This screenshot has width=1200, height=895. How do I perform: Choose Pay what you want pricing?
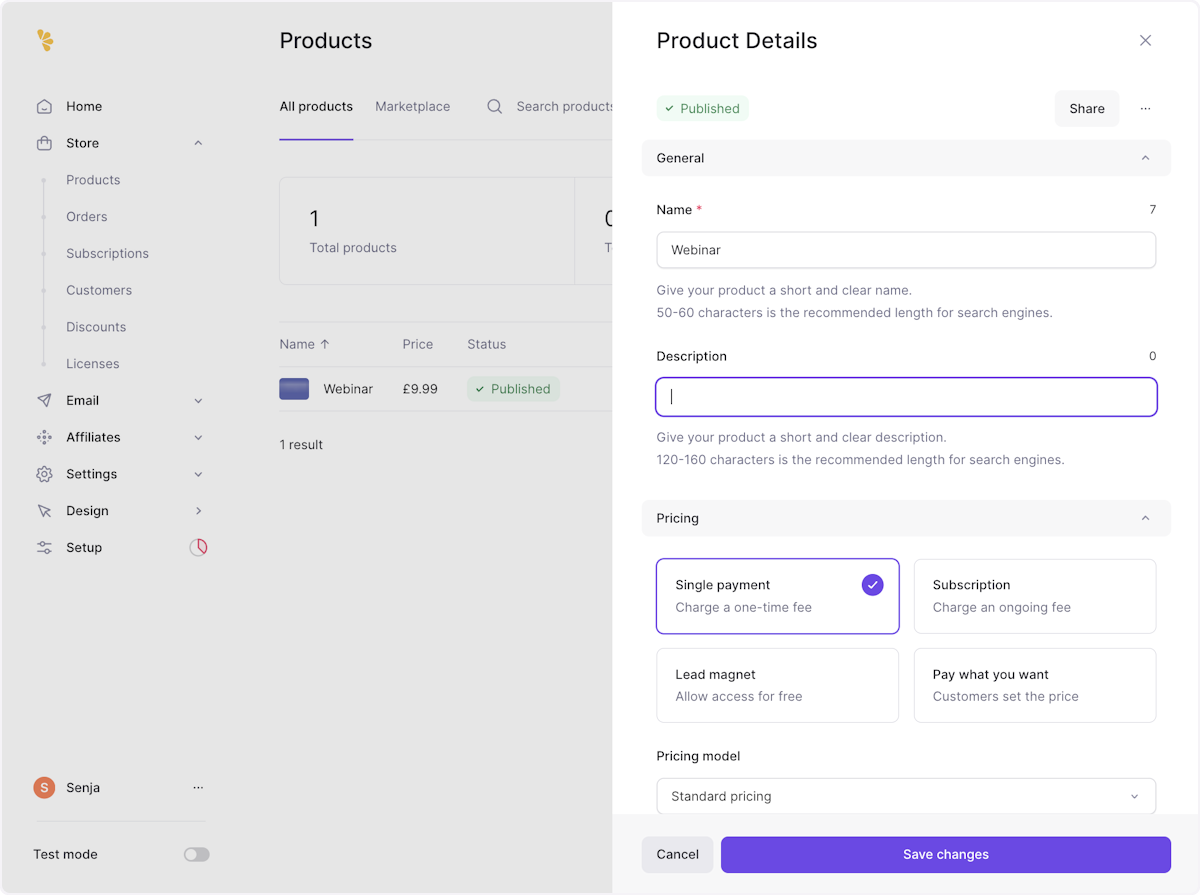[1034, 685]
